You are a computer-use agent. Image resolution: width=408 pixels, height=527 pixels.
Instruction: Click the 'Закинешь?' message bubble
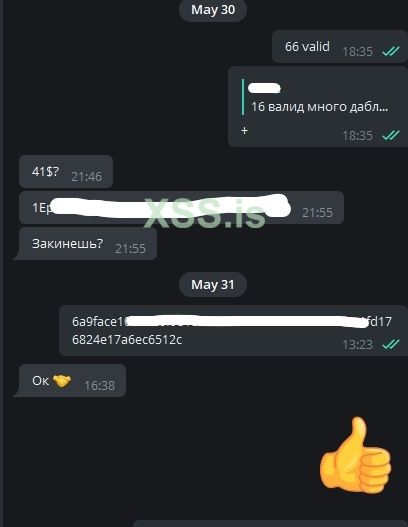tap(86, 244)
